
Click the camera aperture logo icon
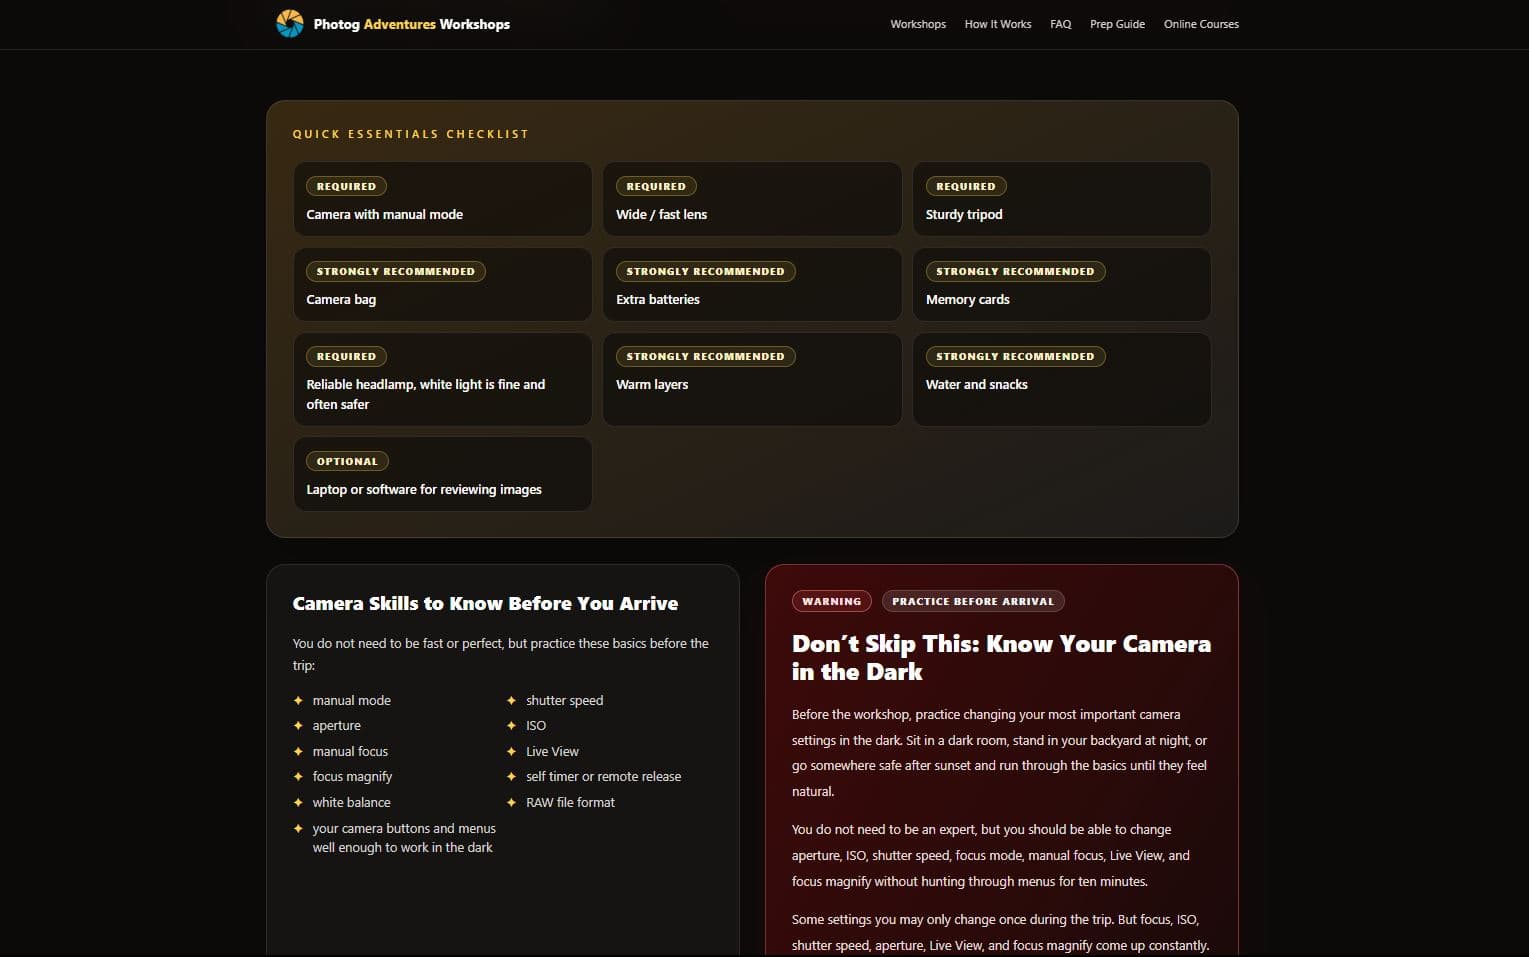point(290,24)
